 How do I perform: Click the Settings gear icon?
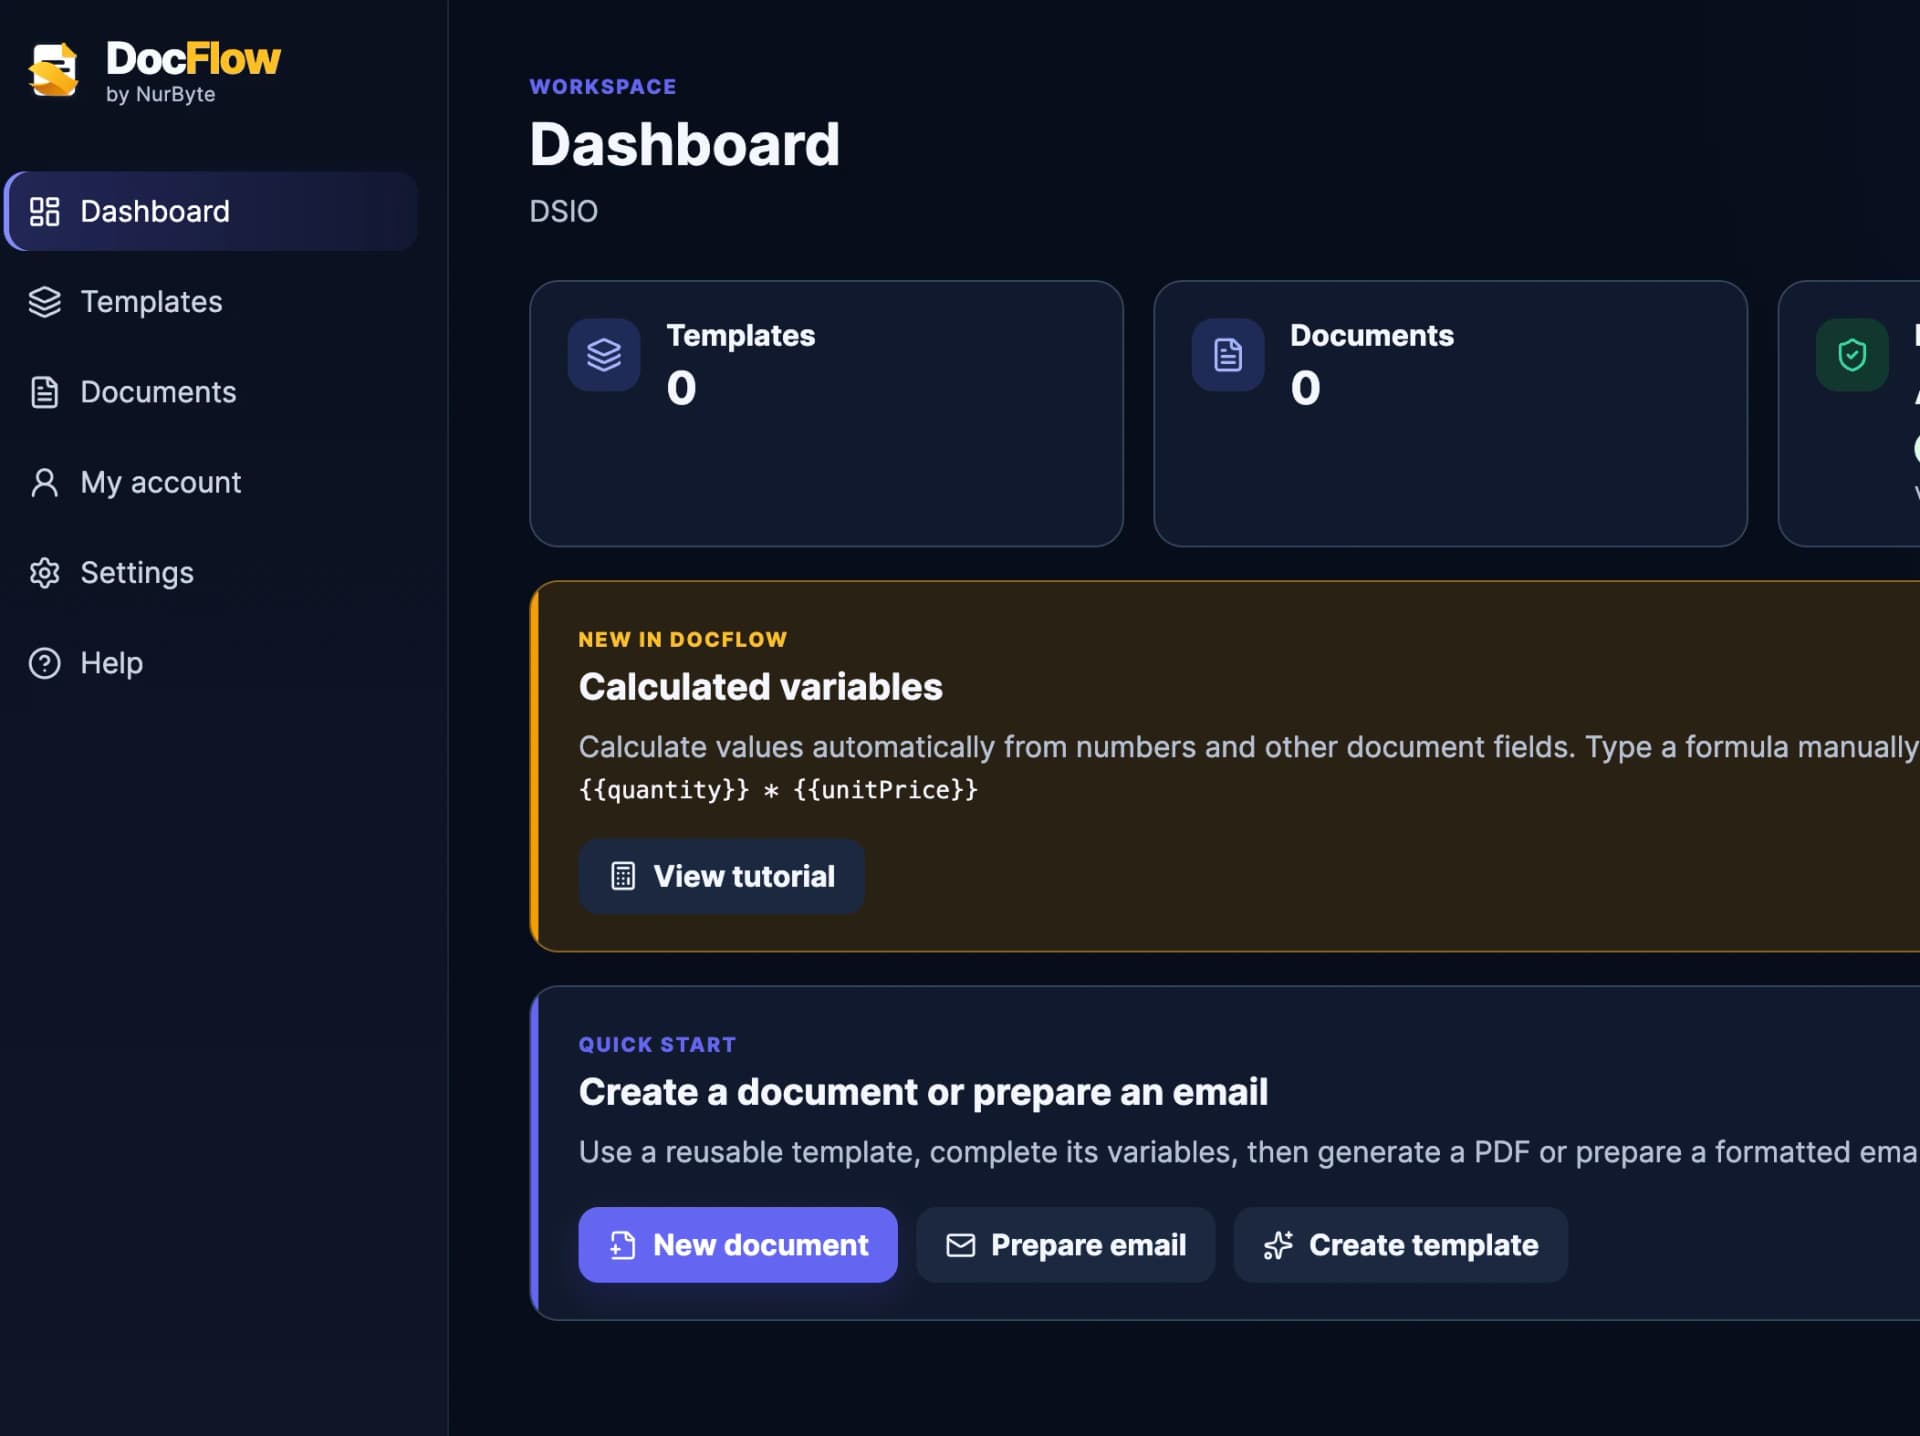click(44, 573)
